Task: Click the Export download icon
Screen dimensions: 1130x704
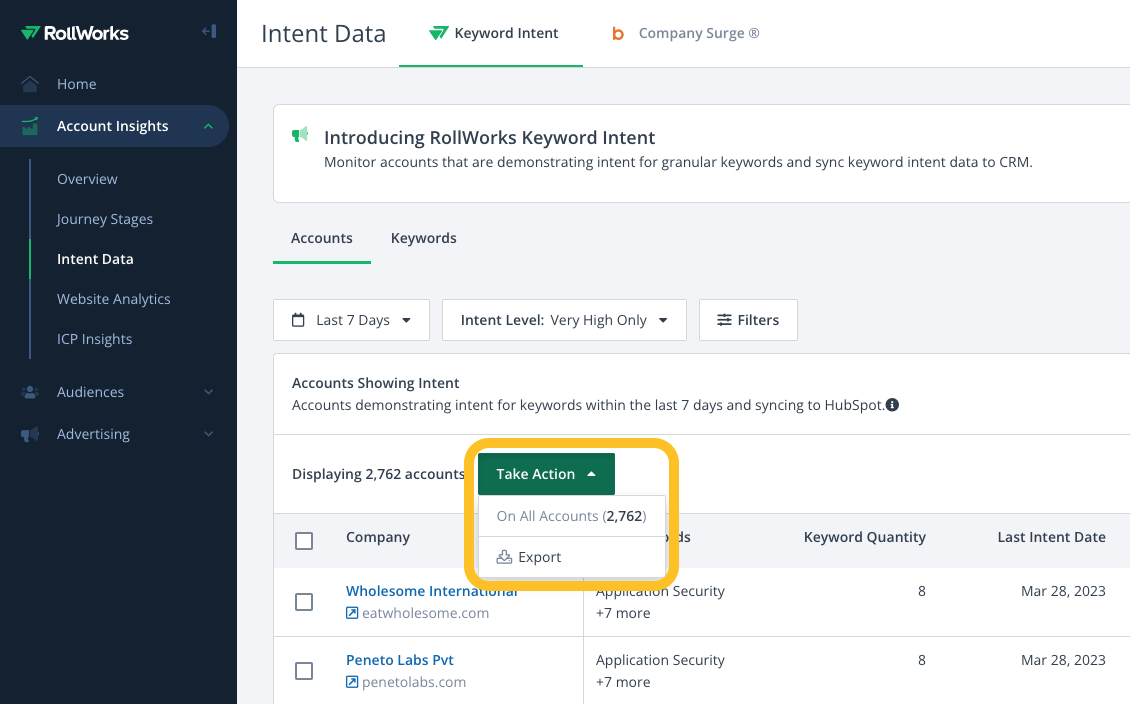Action: click(504, 557)
